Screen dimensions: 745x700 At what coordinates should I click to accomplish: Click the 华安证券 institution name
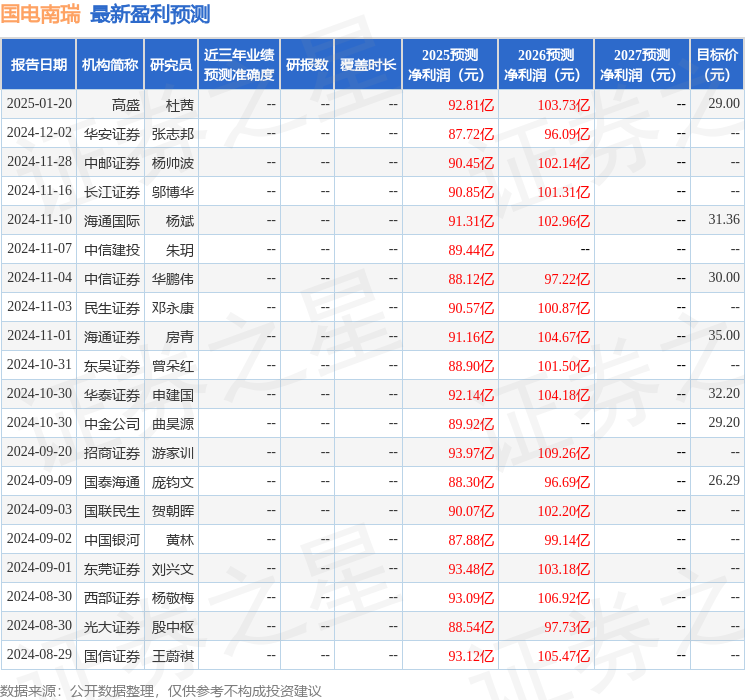tap(112, 133)
